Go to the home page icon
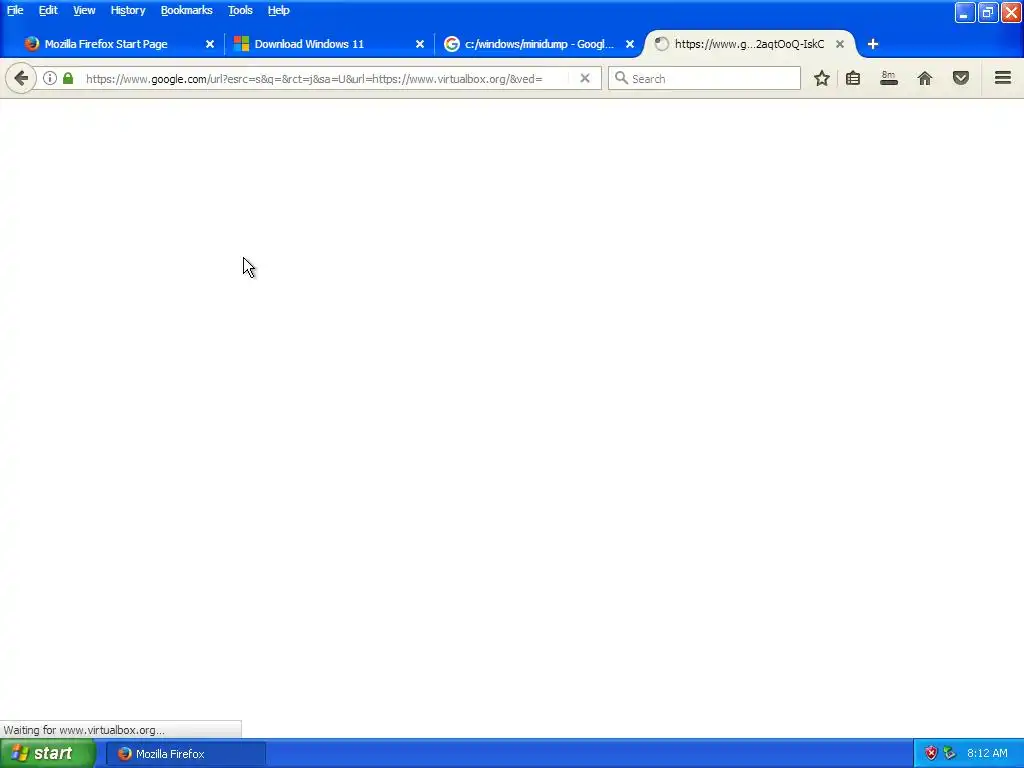 point(925,78)
